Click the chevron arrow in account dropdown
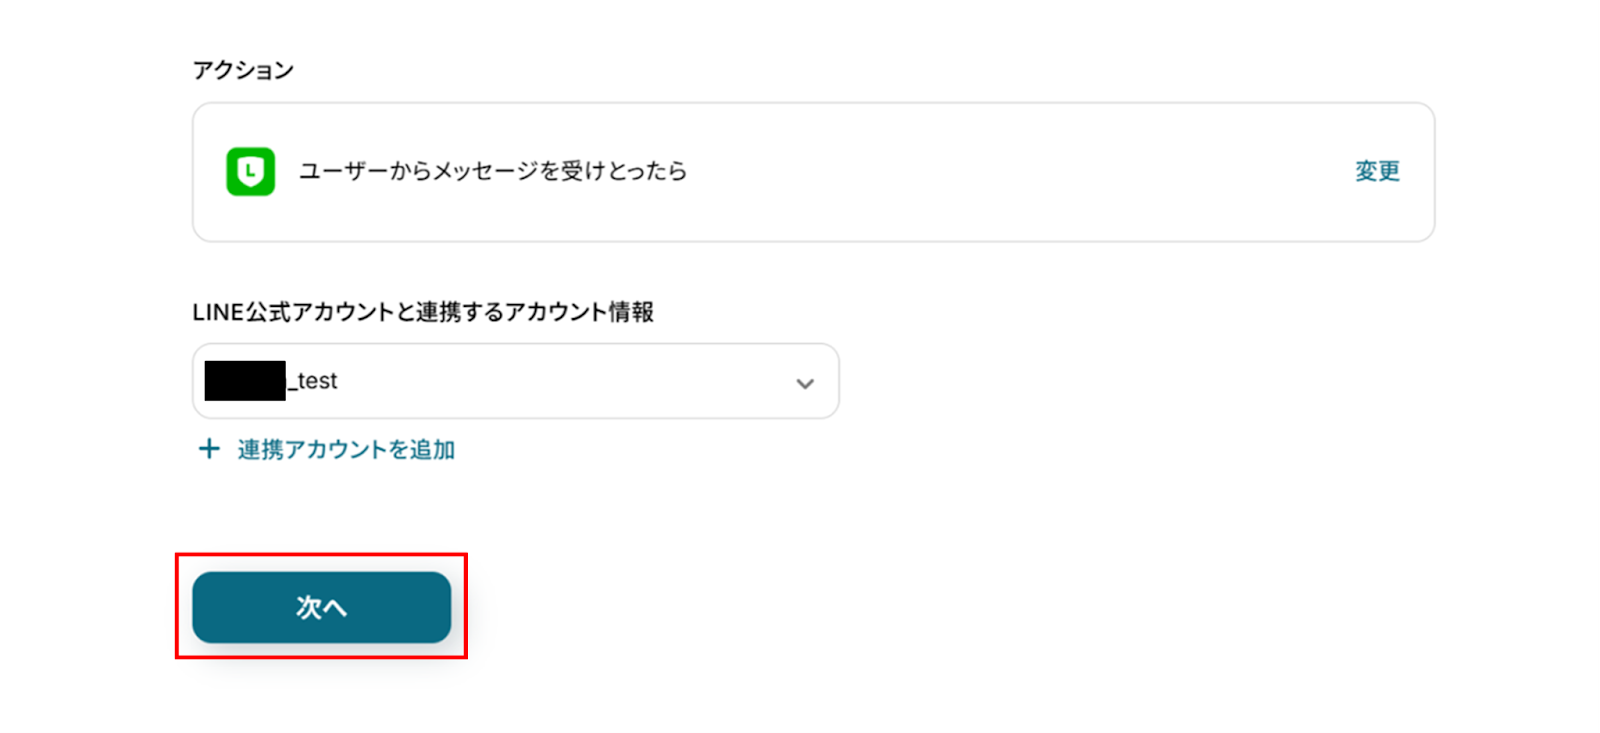 tap(804, 383)
